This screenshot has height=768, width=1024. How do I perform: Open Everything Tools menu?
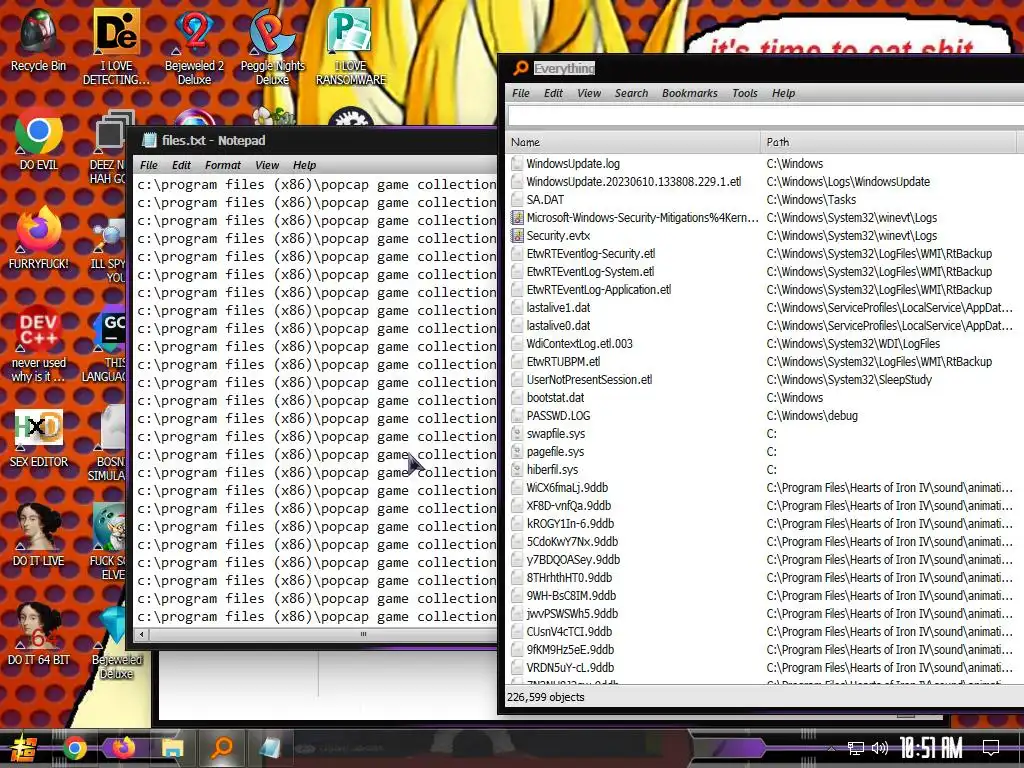[x=744, y=93]
